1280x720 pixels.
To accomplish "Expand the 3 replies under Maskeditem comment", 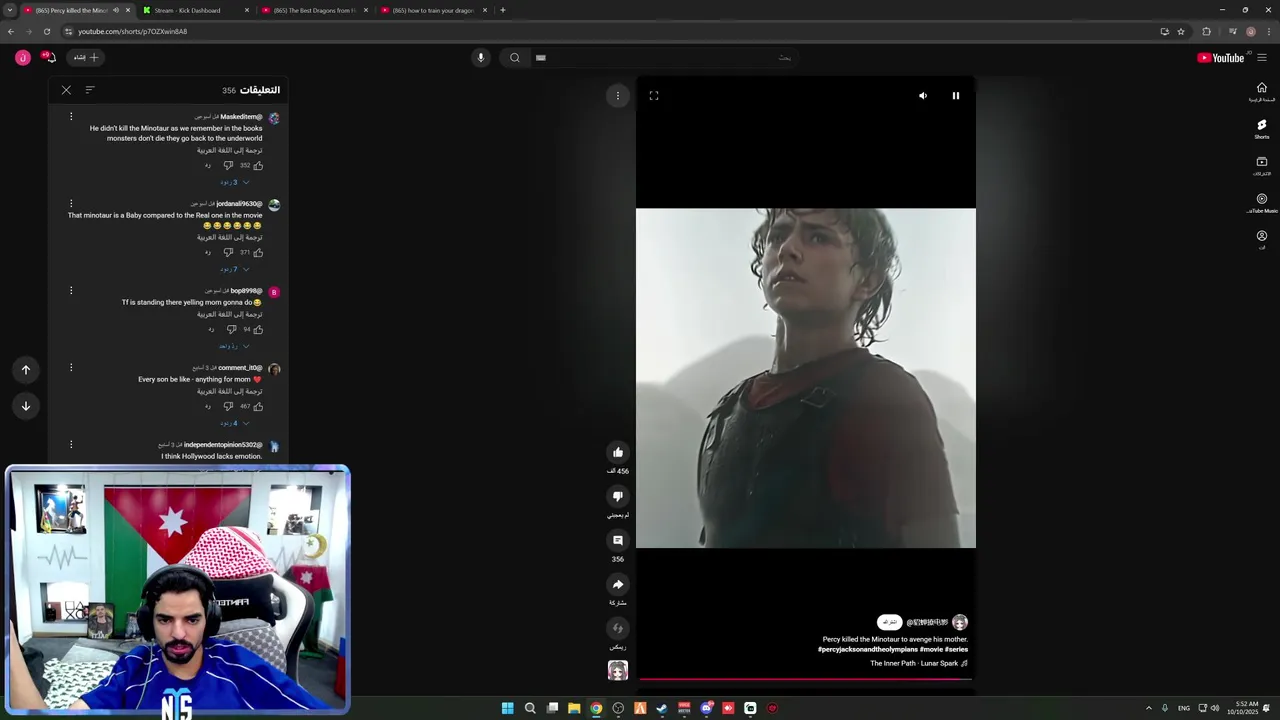I will pyautogui.click(x=234, y=182).
